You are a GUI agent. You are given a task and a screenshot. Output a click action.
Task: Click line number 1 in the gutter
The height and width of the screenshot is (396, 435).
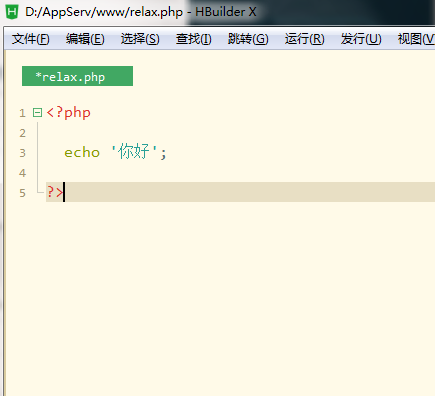(22, 113)
